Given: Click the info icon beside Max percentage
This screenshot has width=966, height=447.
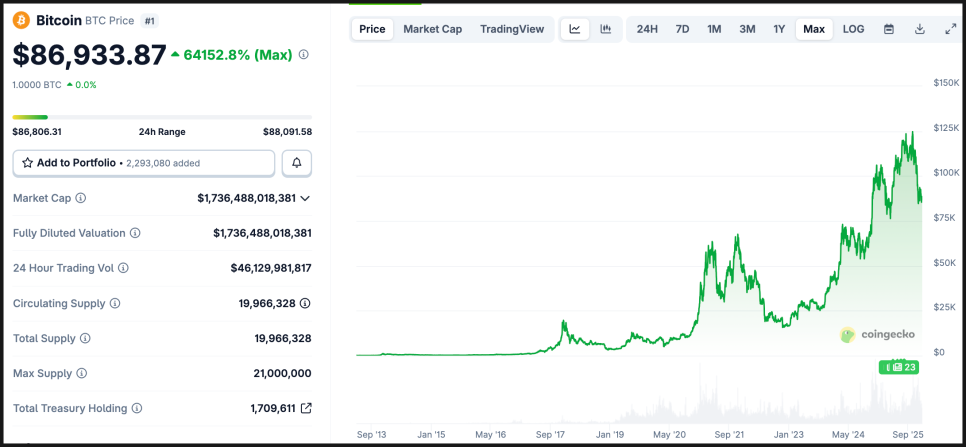Looking at the screenshot, I should tap(304, 55).
